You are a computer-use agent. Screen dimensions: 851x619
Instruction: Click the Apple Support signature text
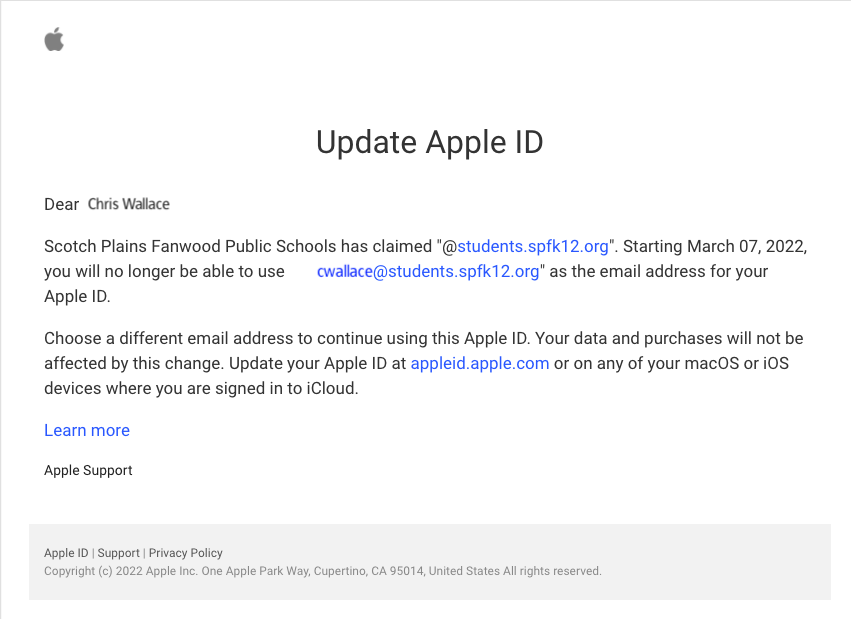point(88,470)
